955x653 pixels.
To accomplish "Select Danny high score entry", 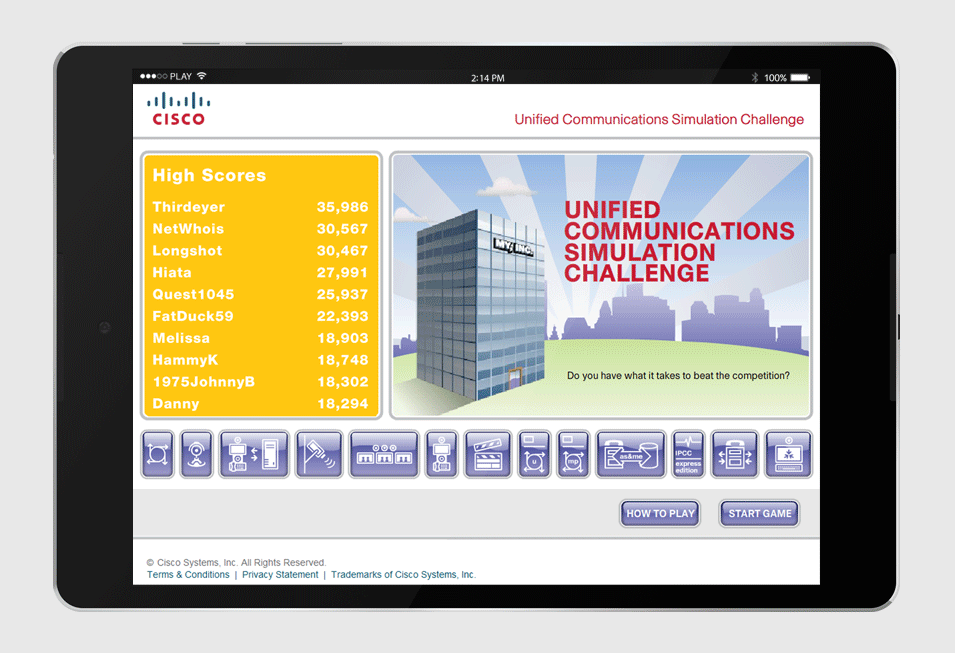I will tap(261, 404).
